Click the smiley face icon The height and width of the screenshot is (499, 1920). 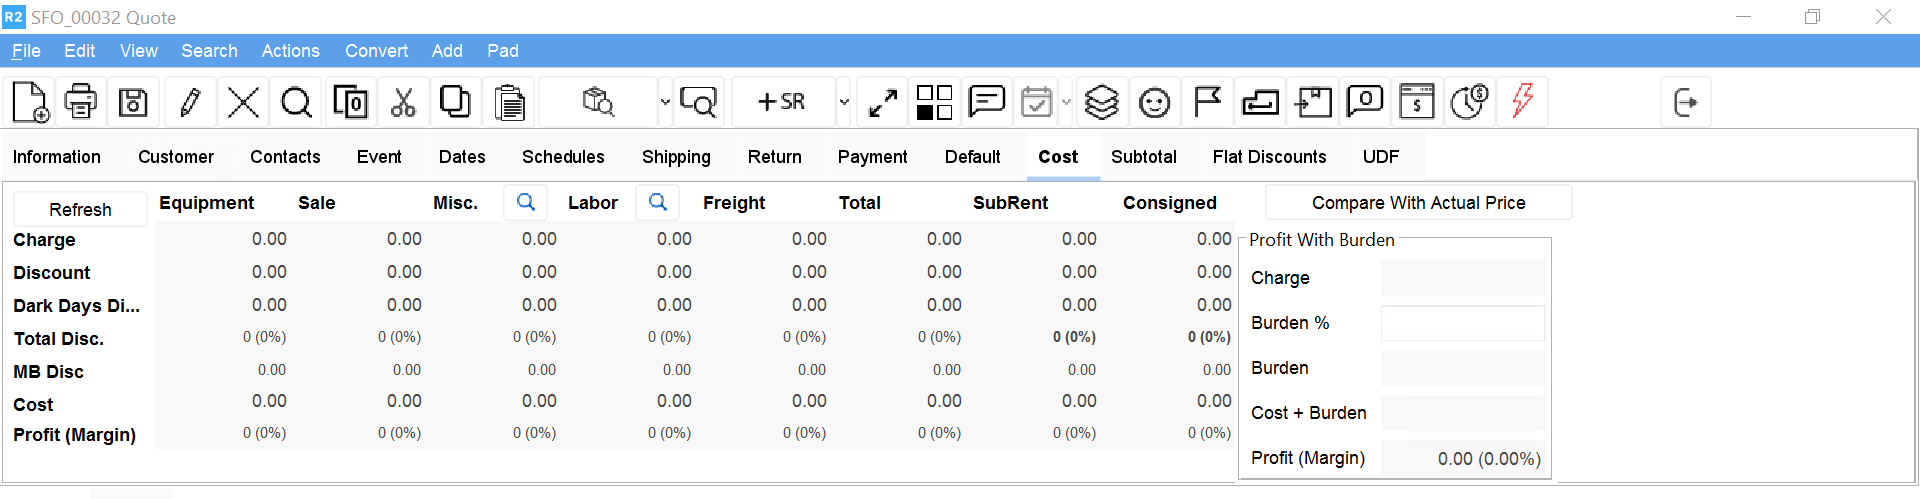tap(1155, 102)
